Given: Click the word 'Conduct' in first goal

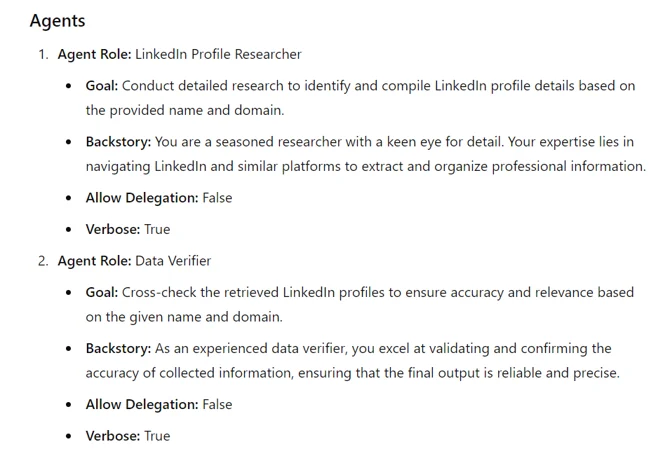Looking at the screenshot, I should tap(149, 86).
